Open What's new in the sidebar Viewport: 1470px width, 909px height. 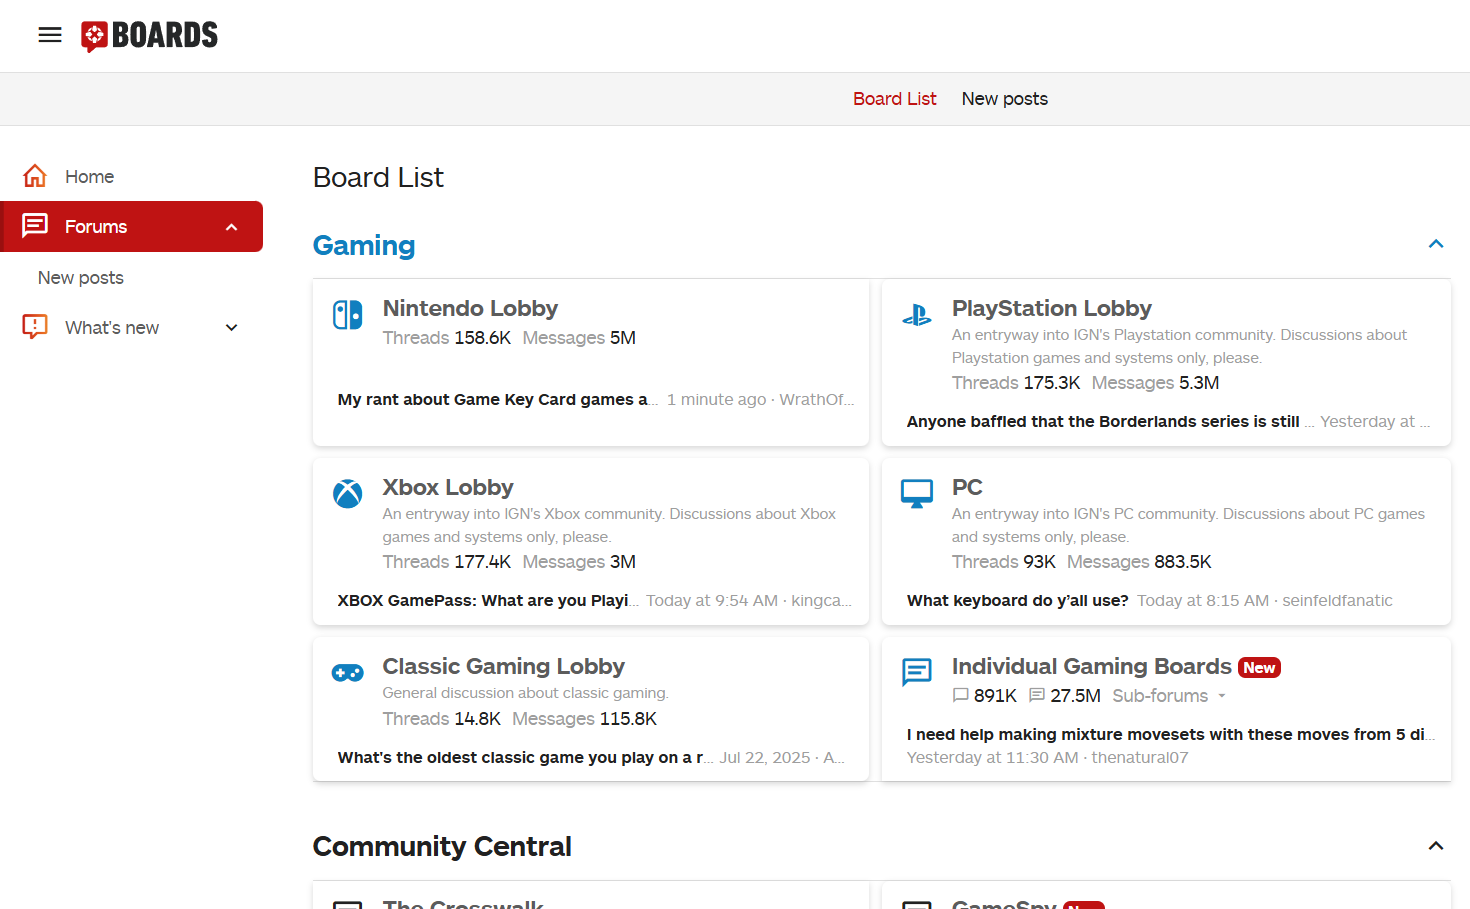(x=112, y=328)
